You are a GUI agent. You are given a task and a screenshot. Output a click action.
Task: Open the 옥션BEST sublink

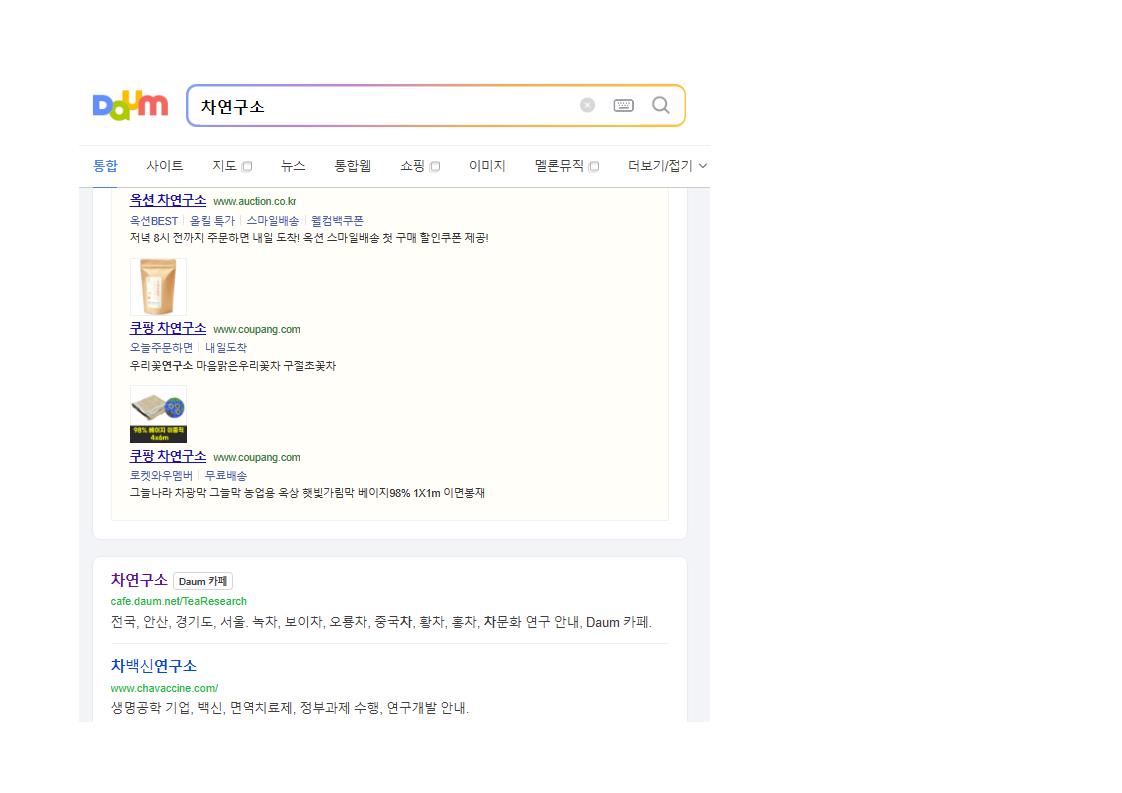(154, 220)
